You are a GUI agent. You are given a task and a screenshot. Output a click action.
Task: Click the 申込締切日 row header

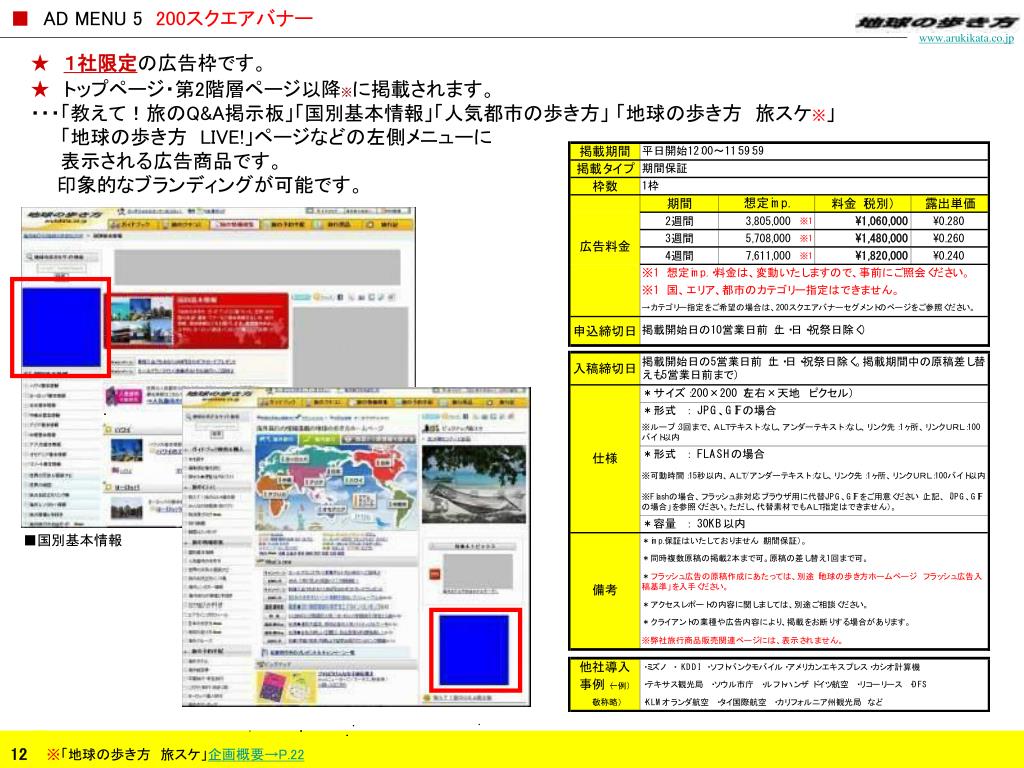coord(605,331)
